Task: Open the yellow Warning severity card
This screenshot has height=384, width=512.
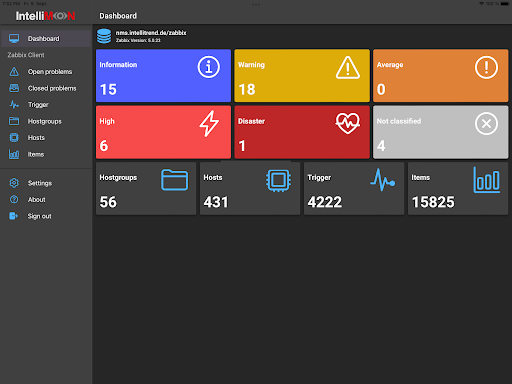Action: [x=302, y=76]
